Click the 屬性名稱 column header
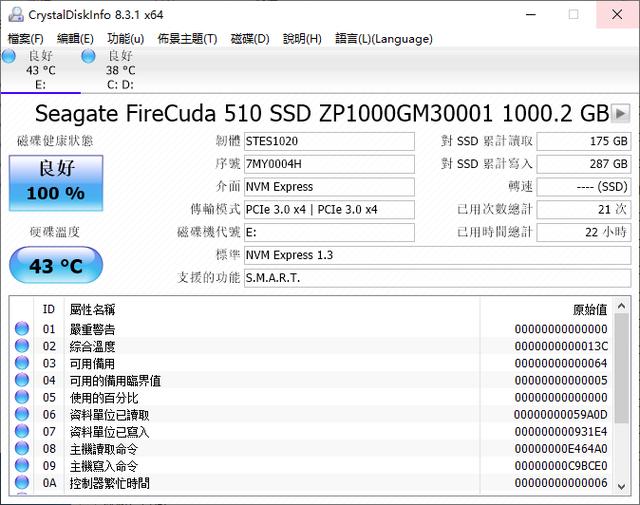The width and height of the screenshot is (640, 505). [272, 309]
